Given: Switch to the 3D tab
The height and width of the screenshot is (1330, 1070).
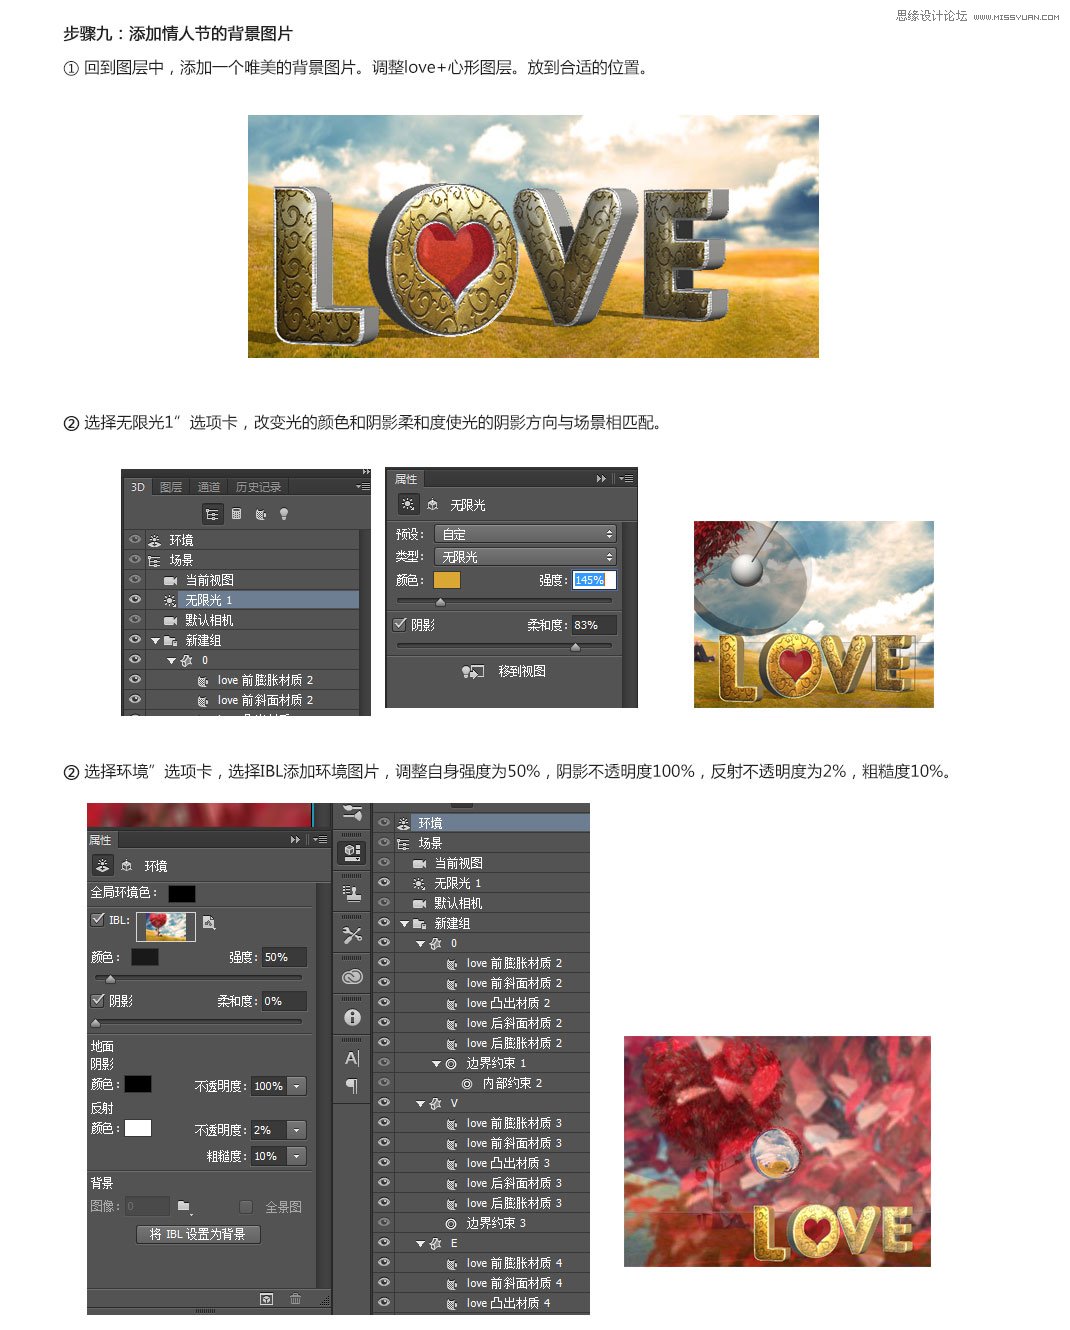Looking at the screenshot, I should pyautogui.click(x=138, y=487).
